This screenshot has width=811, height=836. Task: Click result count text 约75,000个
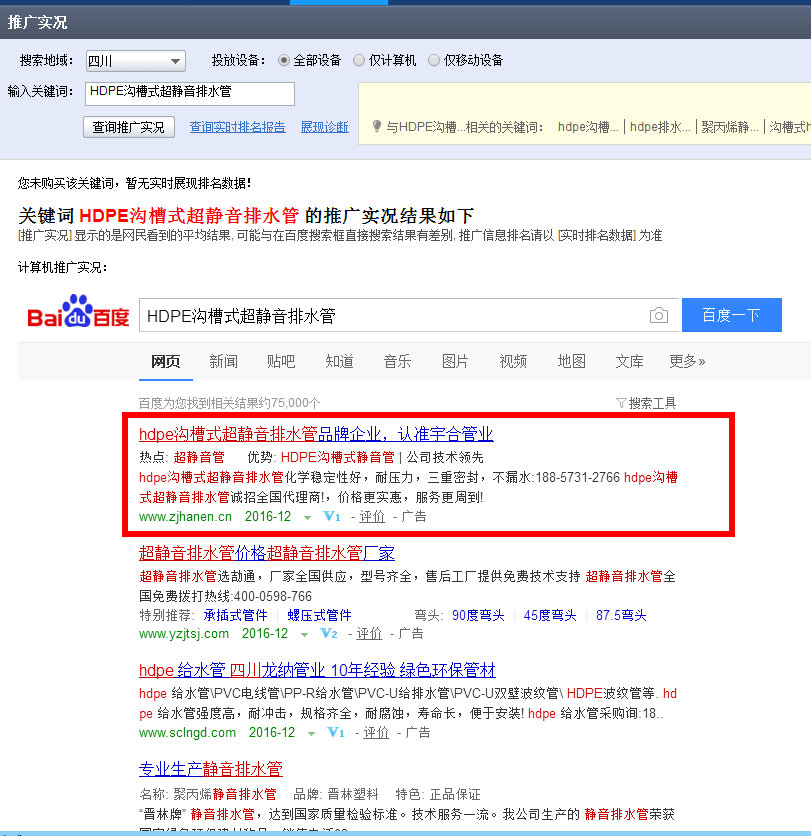(x=290, y=403)
